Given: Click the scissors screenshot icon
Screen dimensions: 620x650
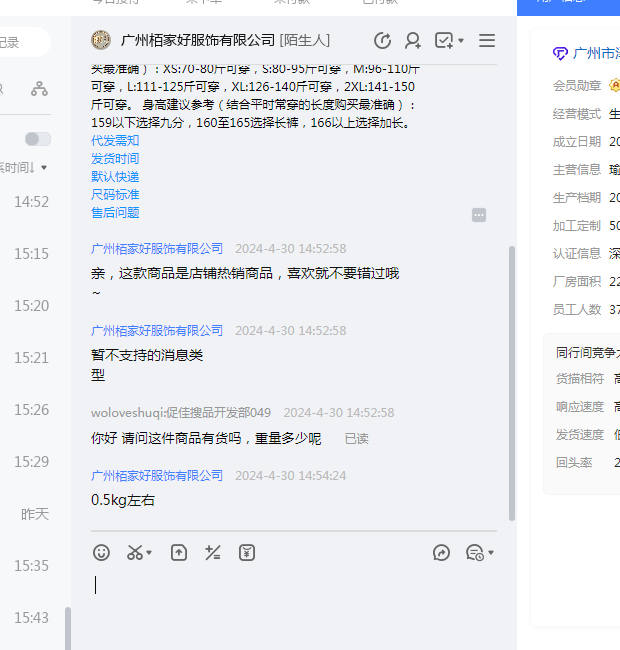Looking at the screenshot, I should 134,552.
